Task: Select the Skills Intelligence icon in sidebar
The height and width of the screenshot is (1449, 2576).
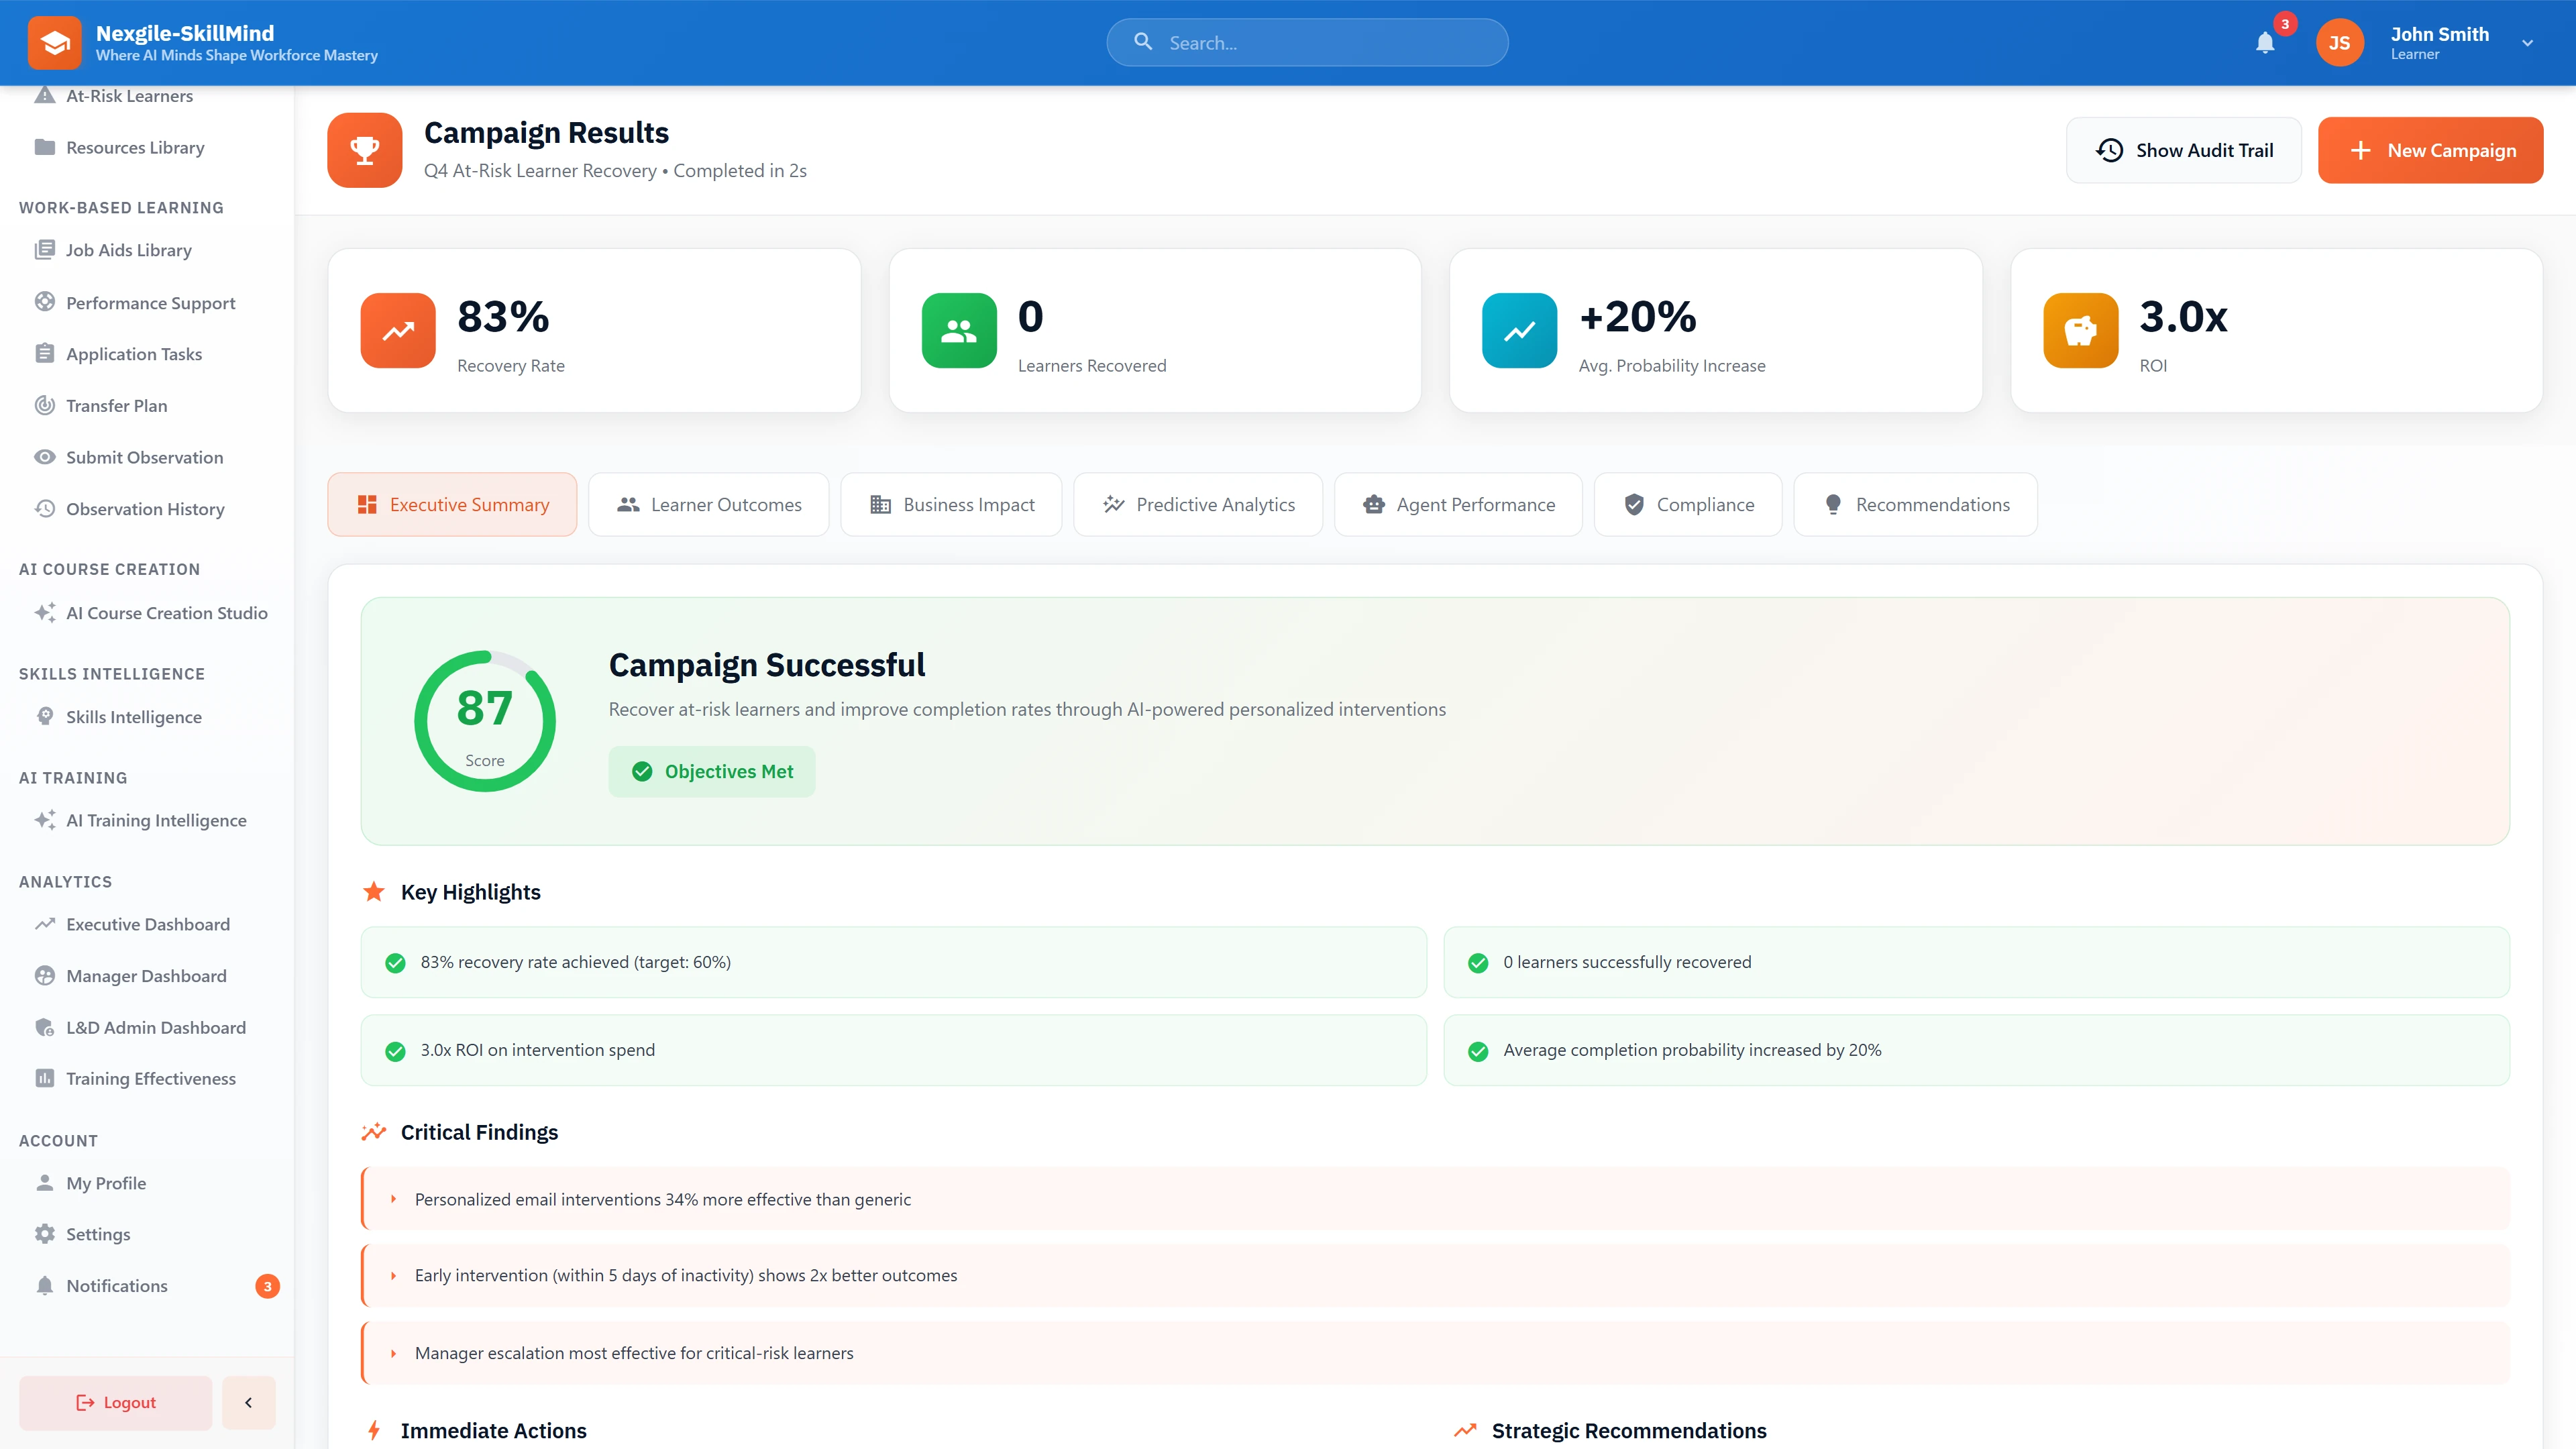Action: coord(45,716)
